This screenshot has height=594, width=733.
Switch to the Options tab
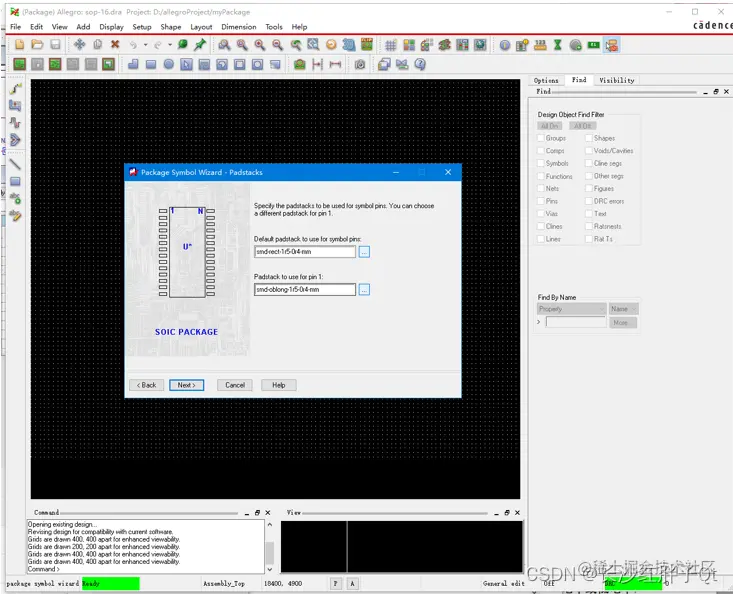(546, 80)
